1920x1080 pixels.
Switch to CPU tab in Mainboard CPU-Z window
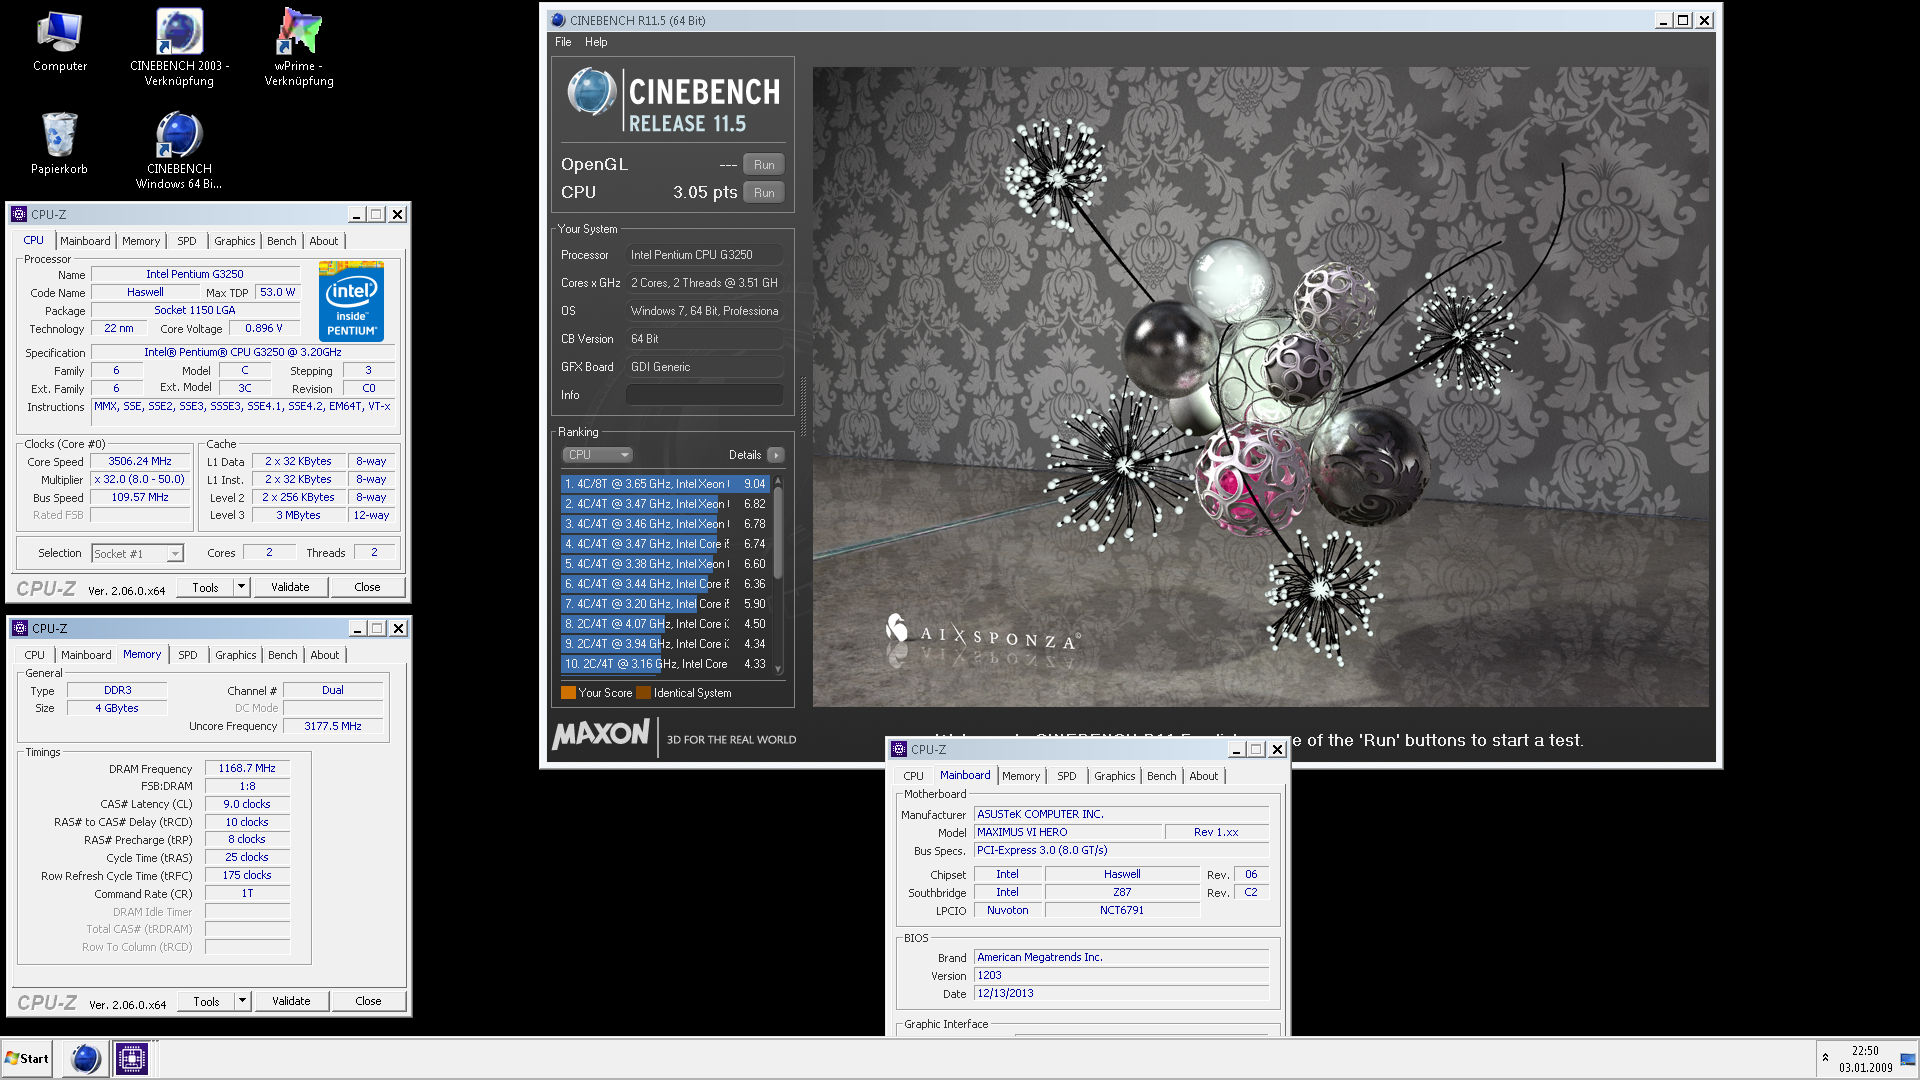click(914, 776)
